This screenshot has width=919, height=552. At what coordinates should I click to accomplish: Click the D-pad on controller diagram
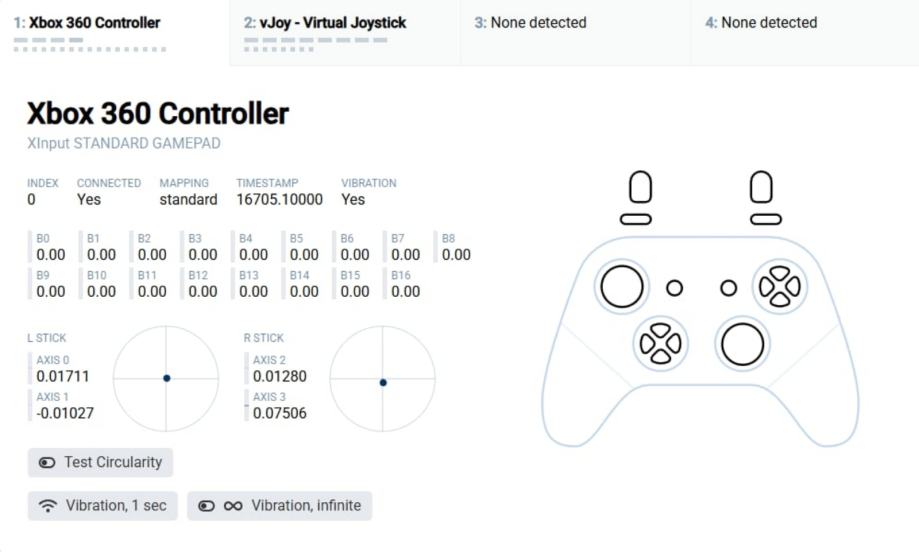coord(660,343)
